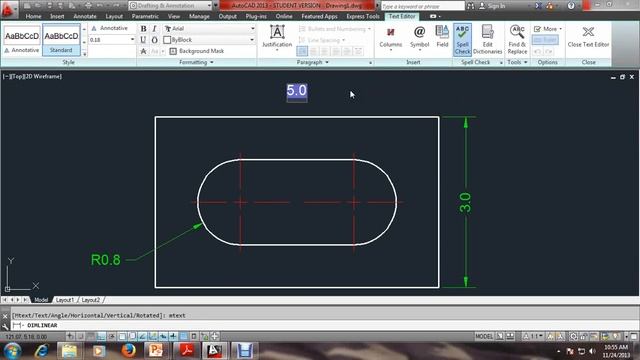640x360 pixels.
Task: Click the Close Text Editor button
Action: point(588,37)
